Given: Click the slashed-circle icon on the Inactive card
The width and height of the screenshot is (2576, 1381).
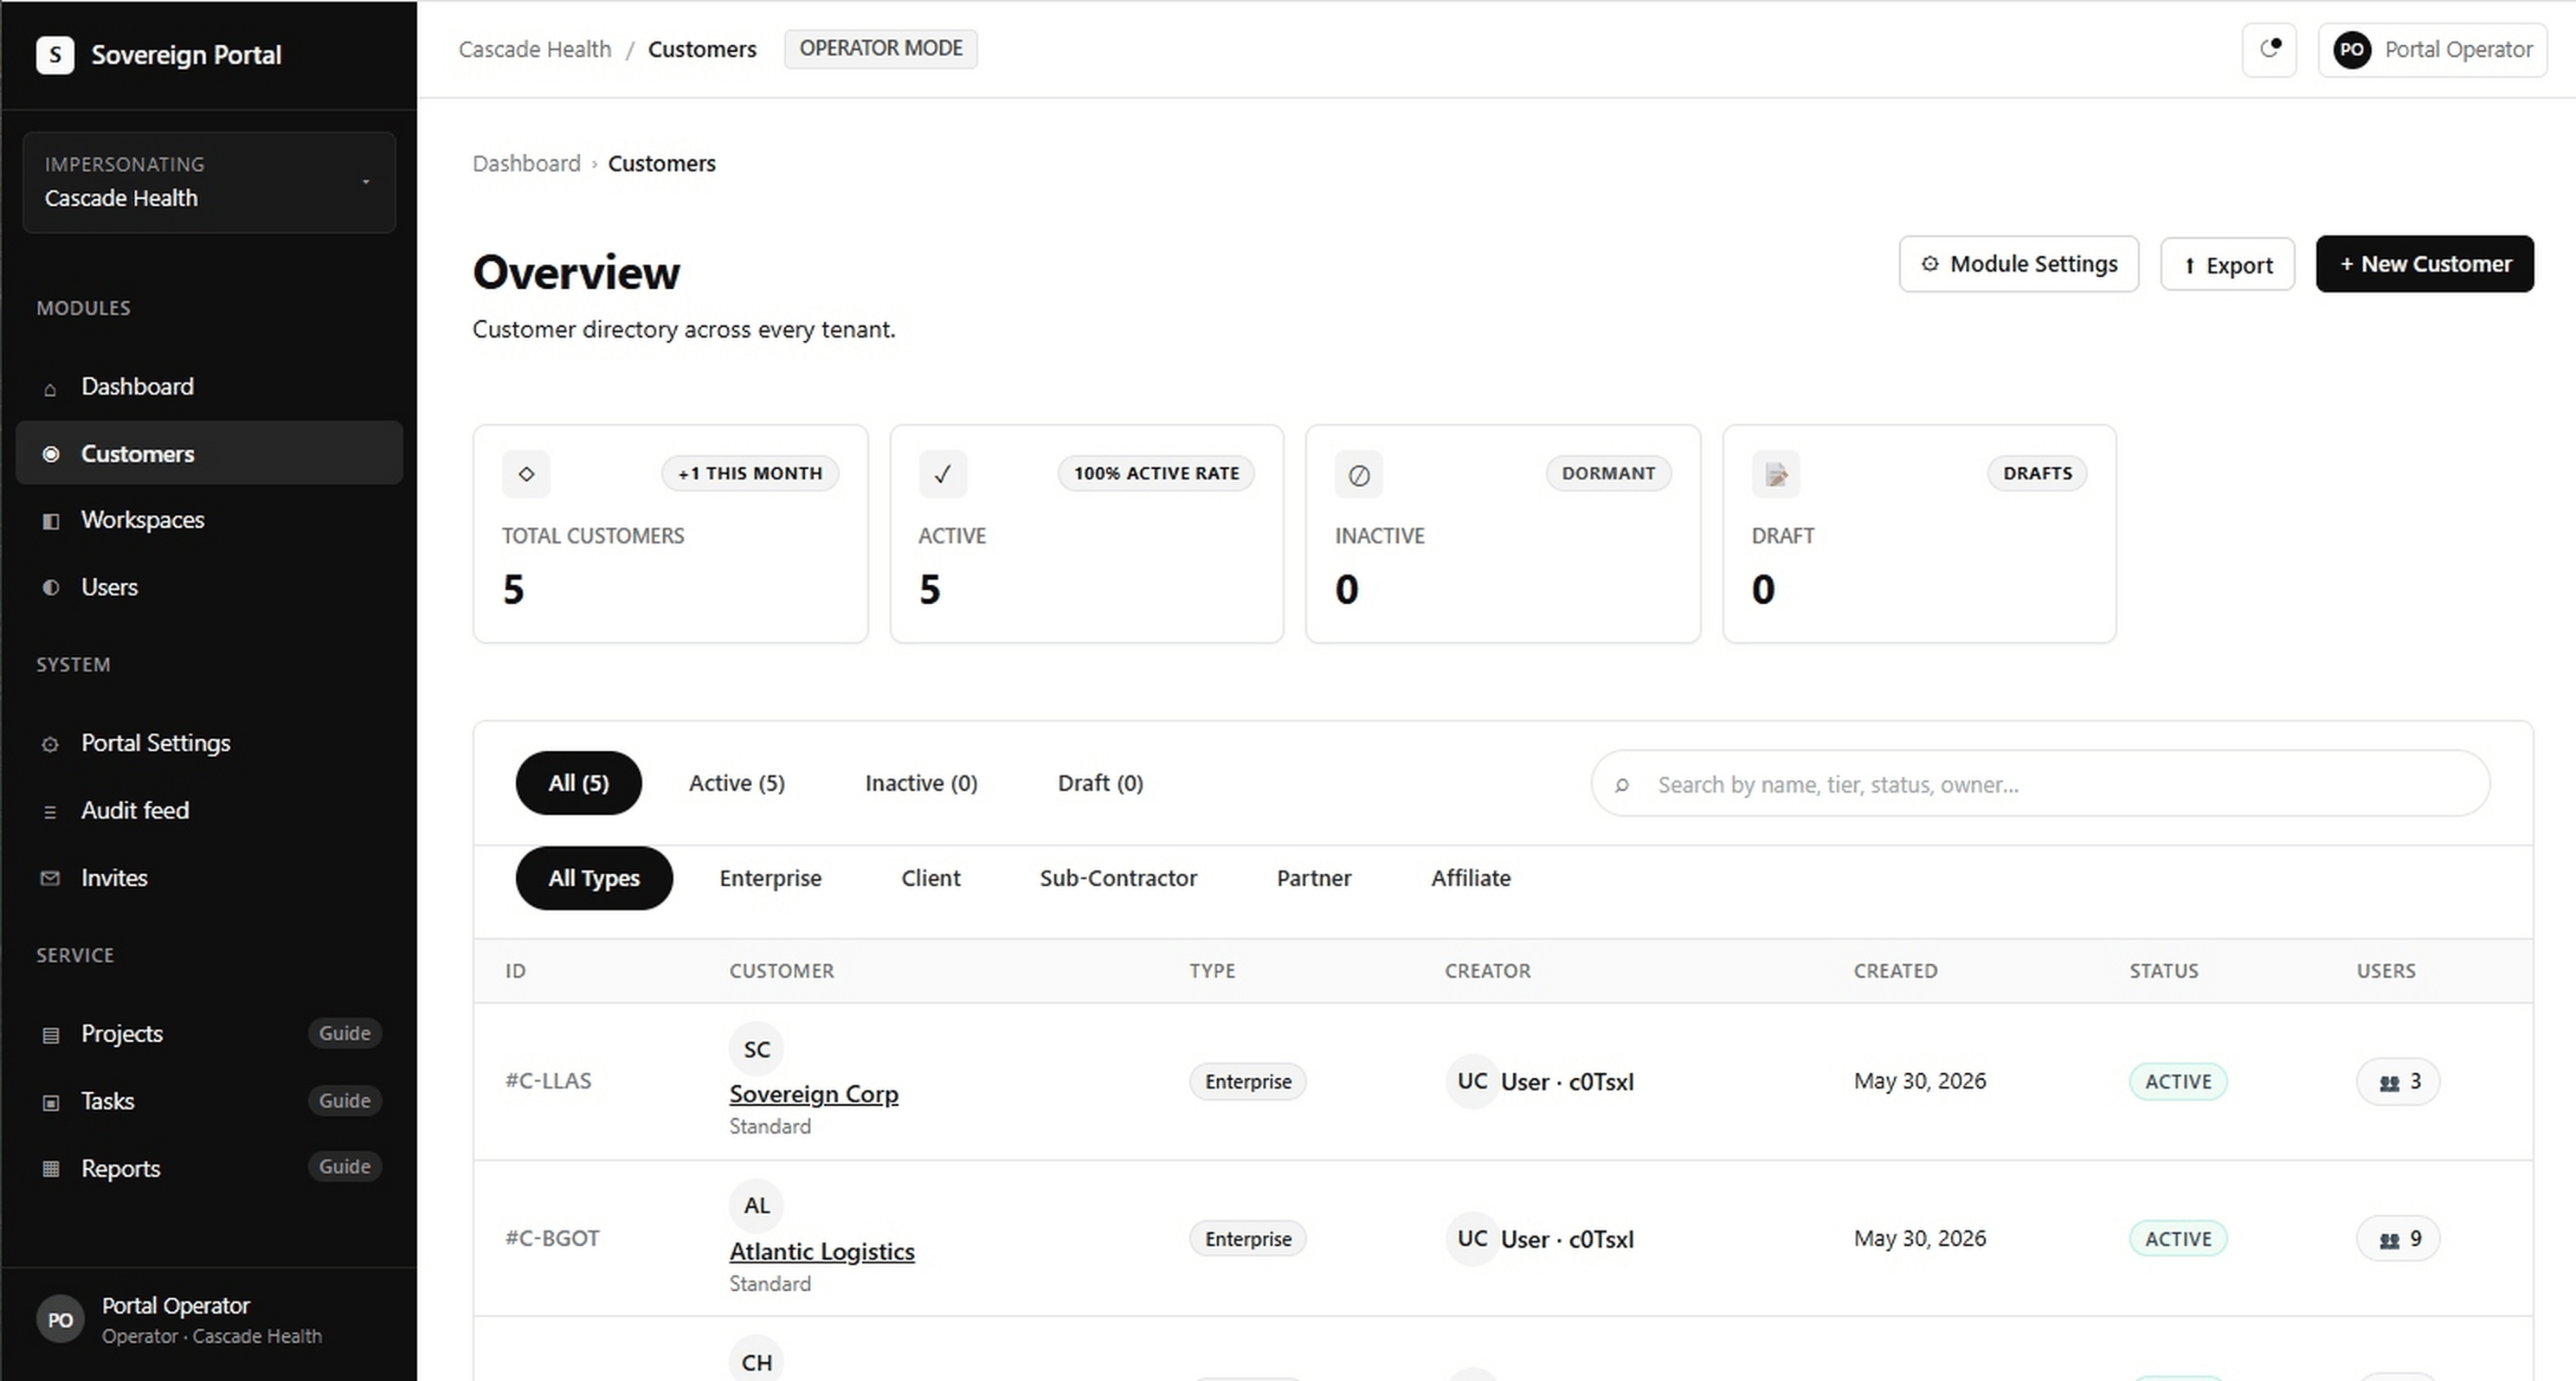Looking at the screenshot, I should point(1359,474).
